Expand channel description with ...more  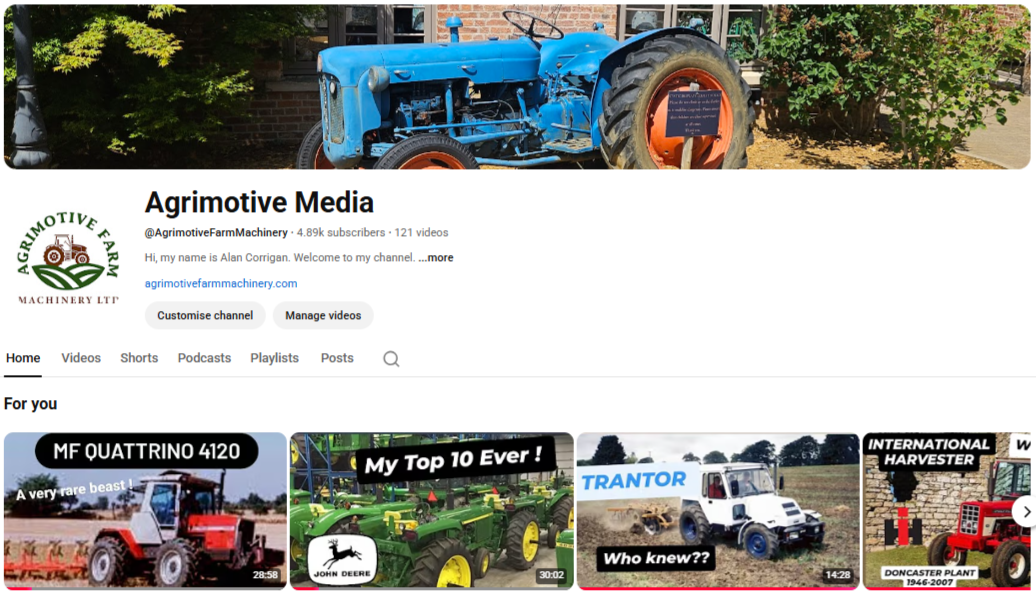435,258
